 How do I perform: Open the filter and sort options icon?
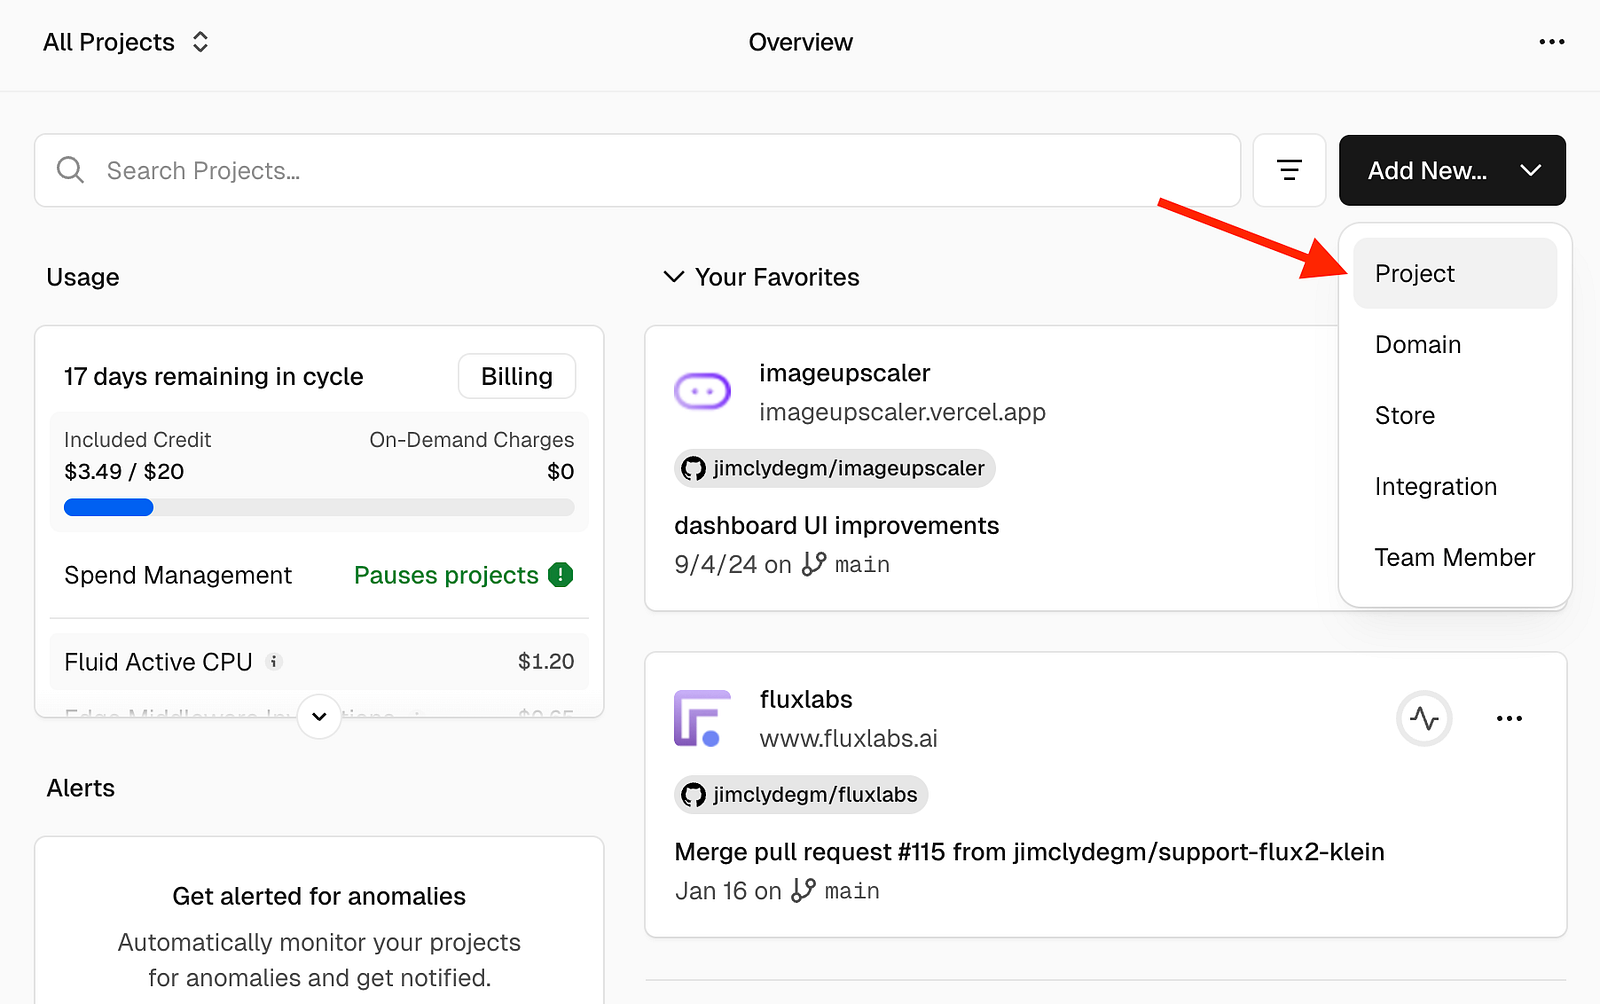1289,171
